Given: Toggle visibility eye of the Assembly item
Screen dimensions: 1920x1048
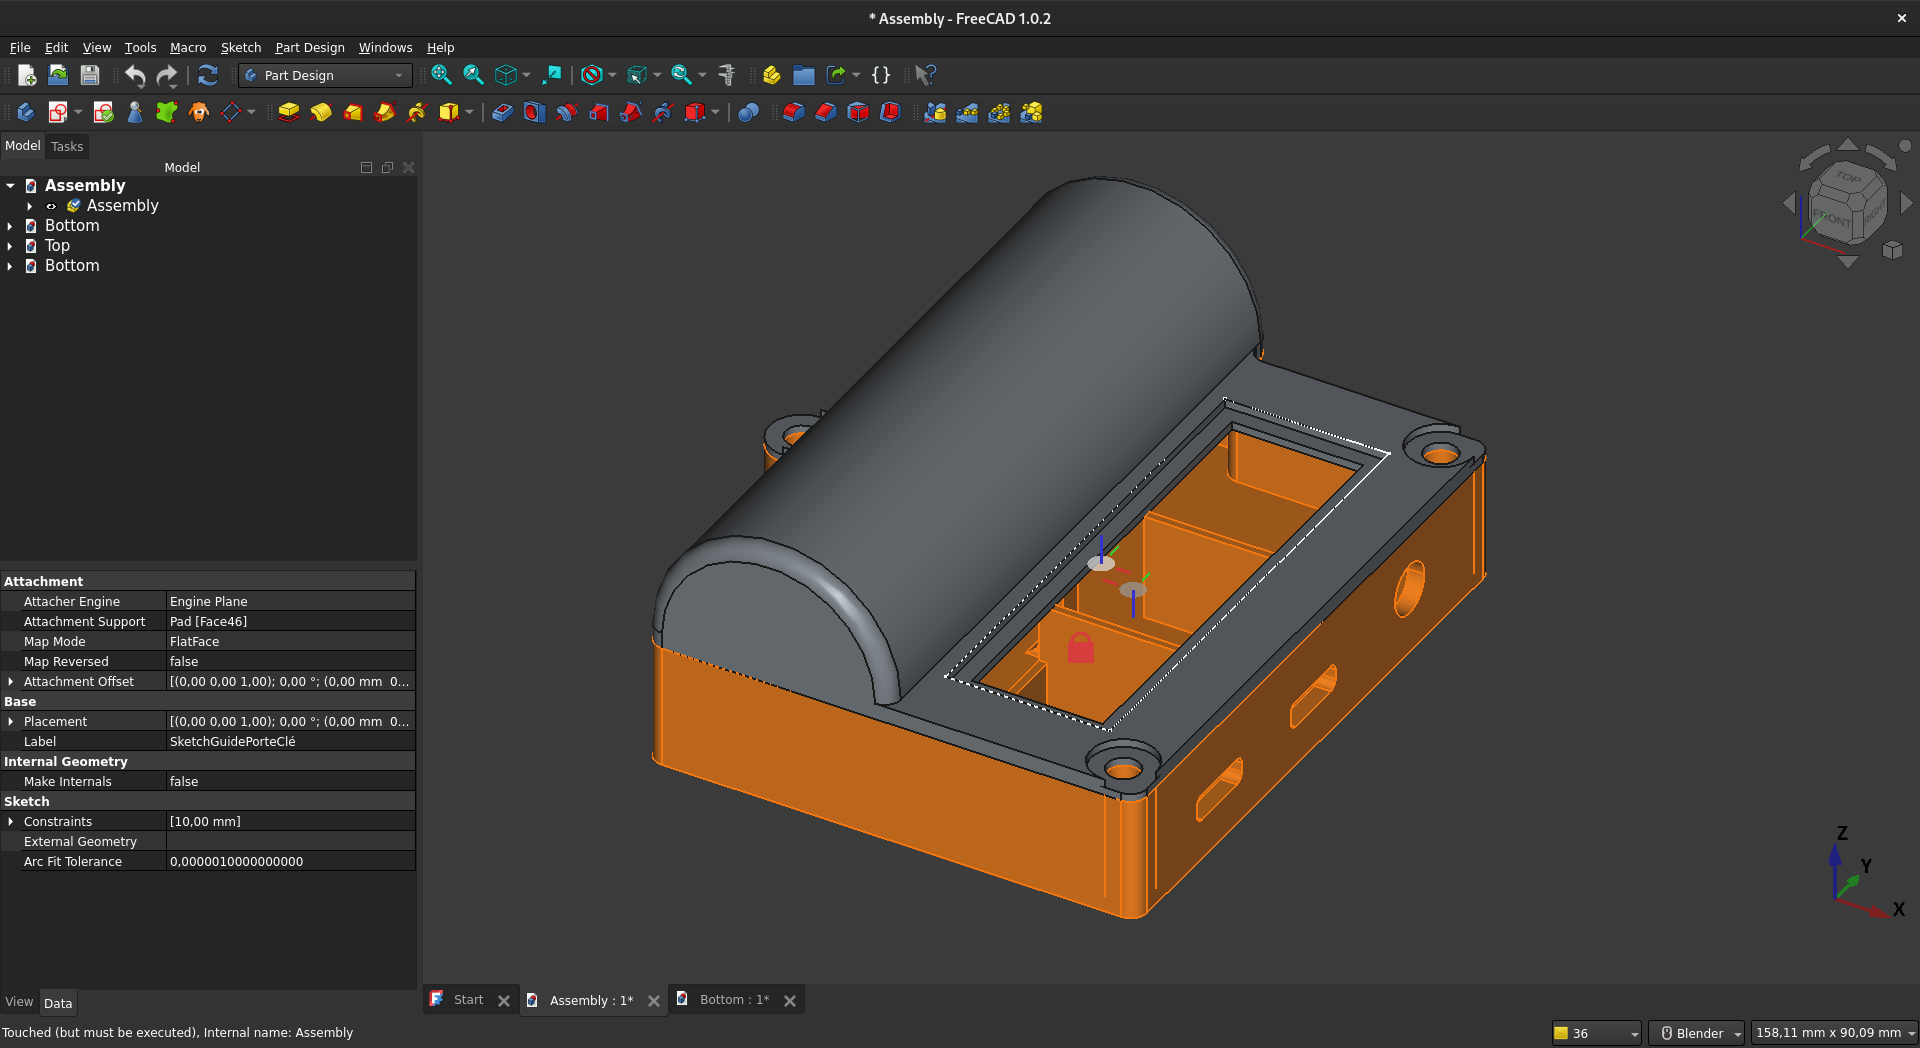Looking at the screenshot, I should (51, 206).
